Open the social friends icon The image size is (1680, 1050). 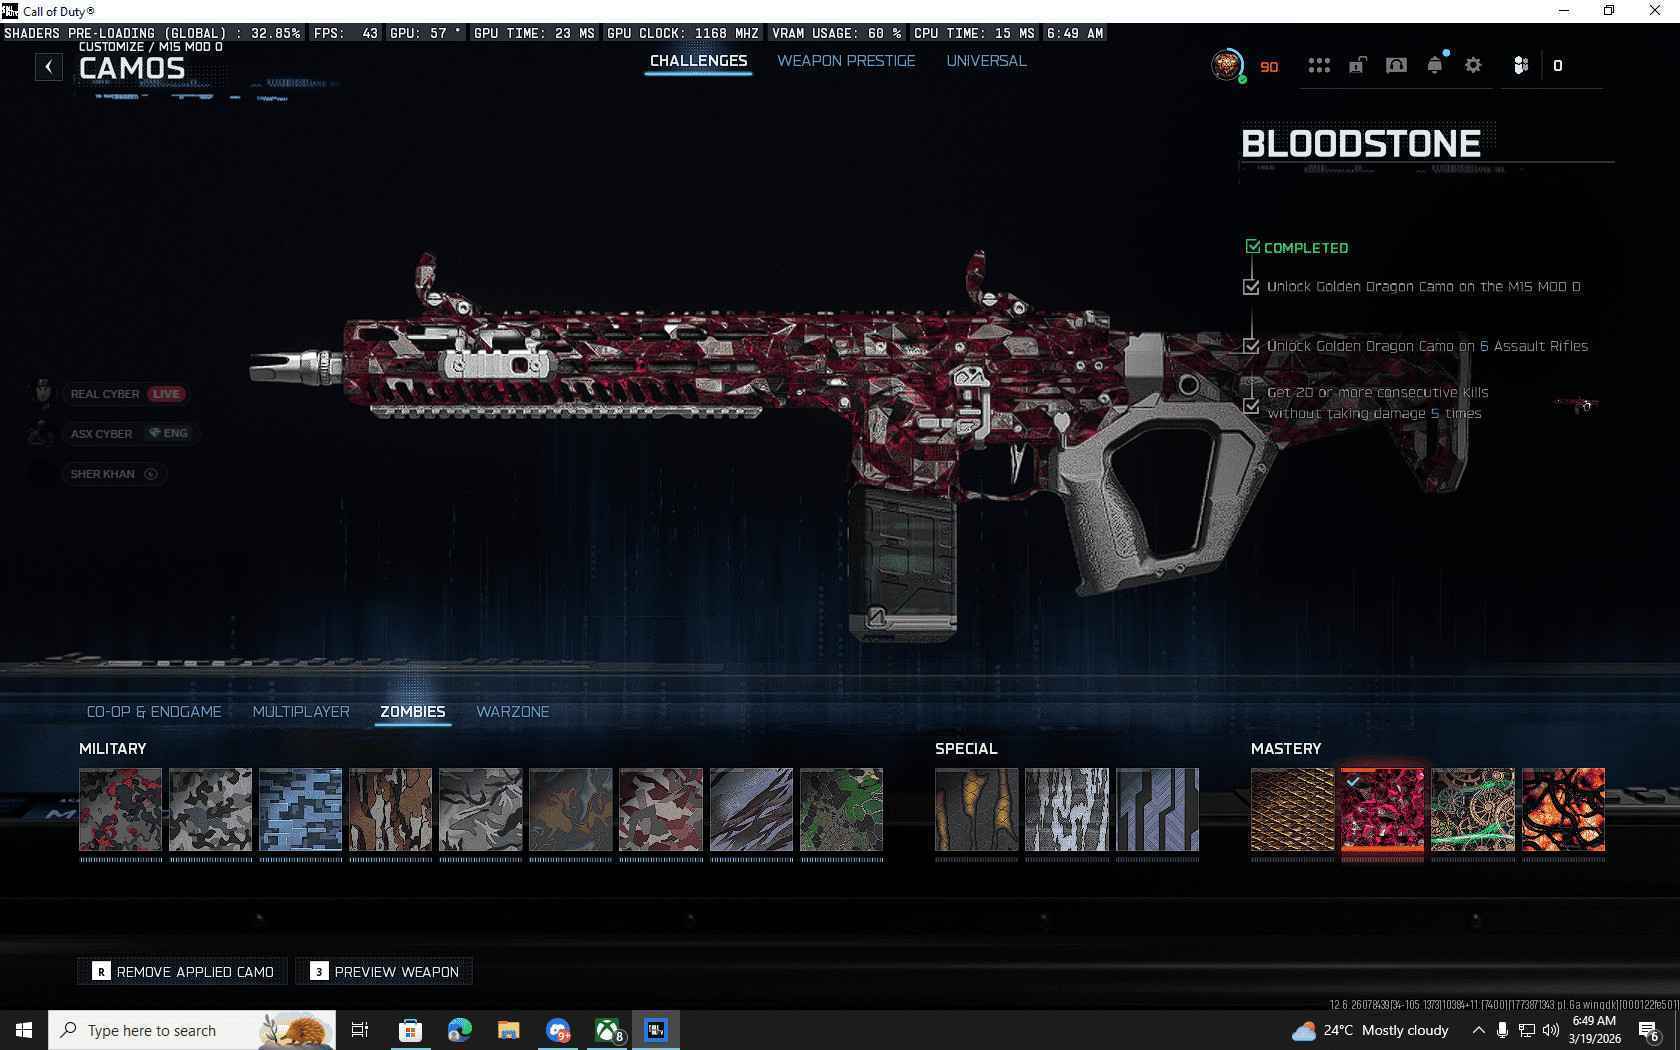pos(1520,66)
